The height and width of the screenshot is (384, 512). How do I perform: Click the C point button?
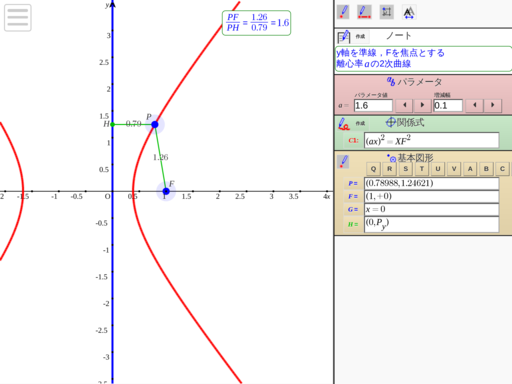[502, 169]
